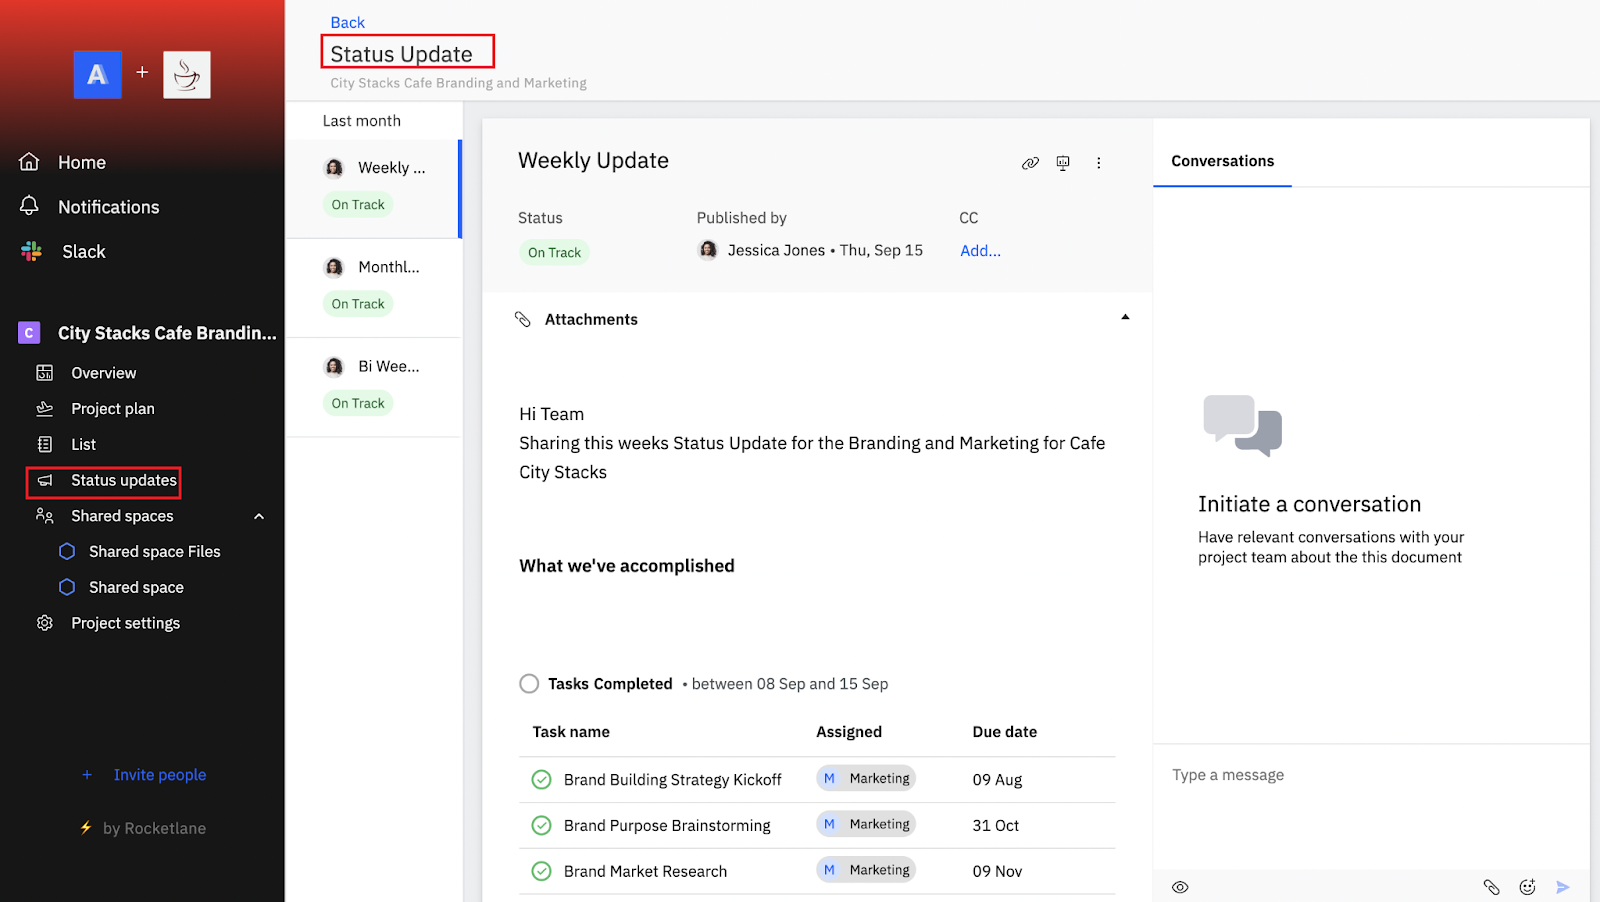Screen dimensions: 1600x902
Task: Open City Stacks Cafe Branding project
Action: pyautogui.click(x=167, y=333)
